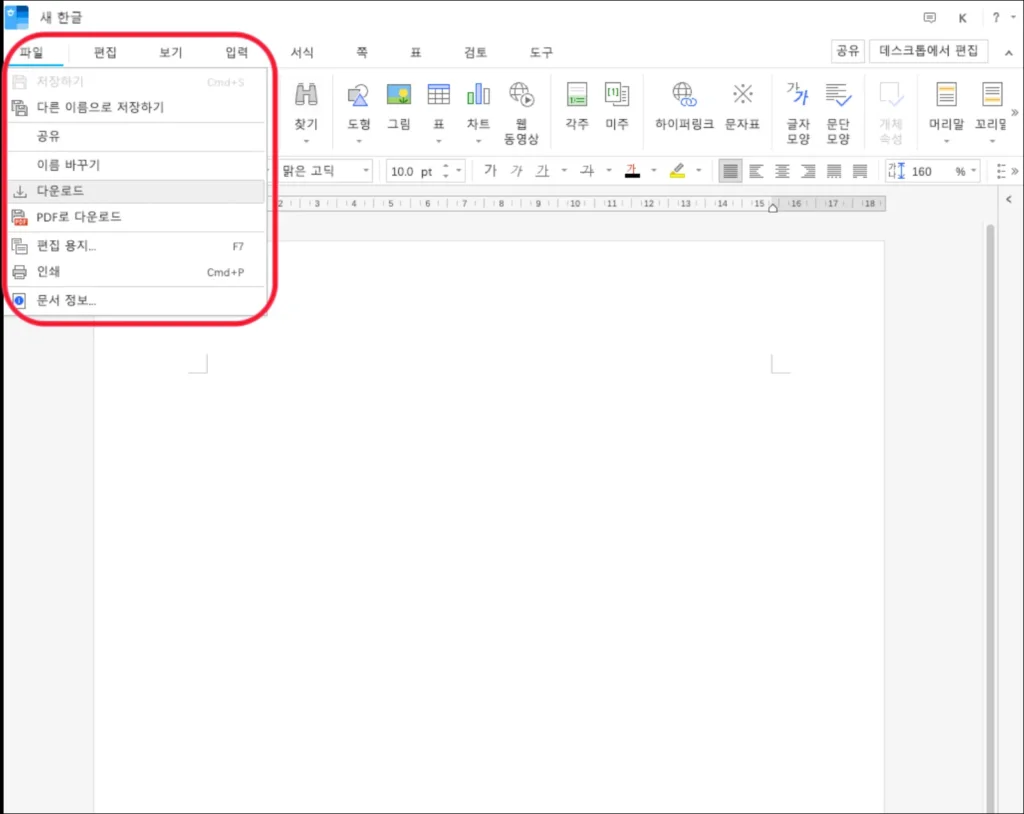
Task: Switch to the 서식 tab
Action: click(x=302, y=52)
